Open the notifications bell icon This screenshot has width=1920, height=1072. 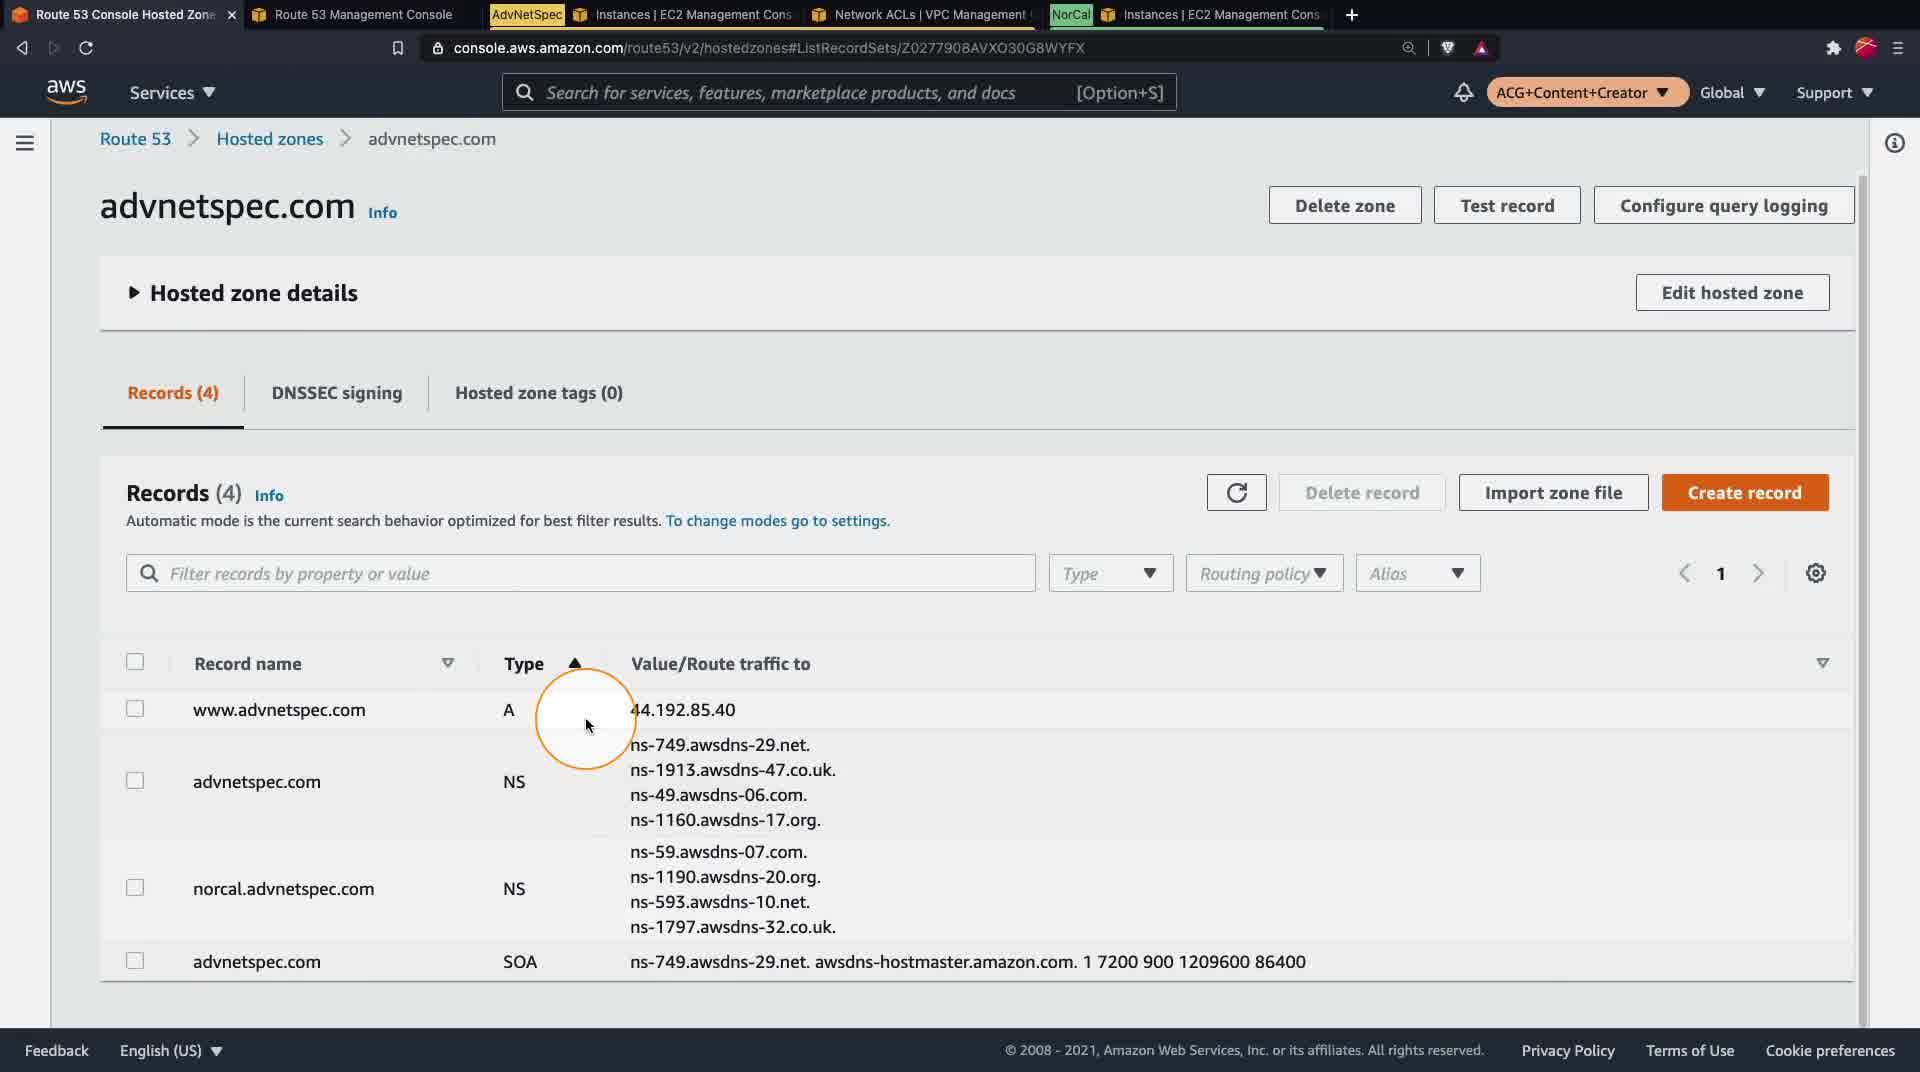pos(1463,92)
